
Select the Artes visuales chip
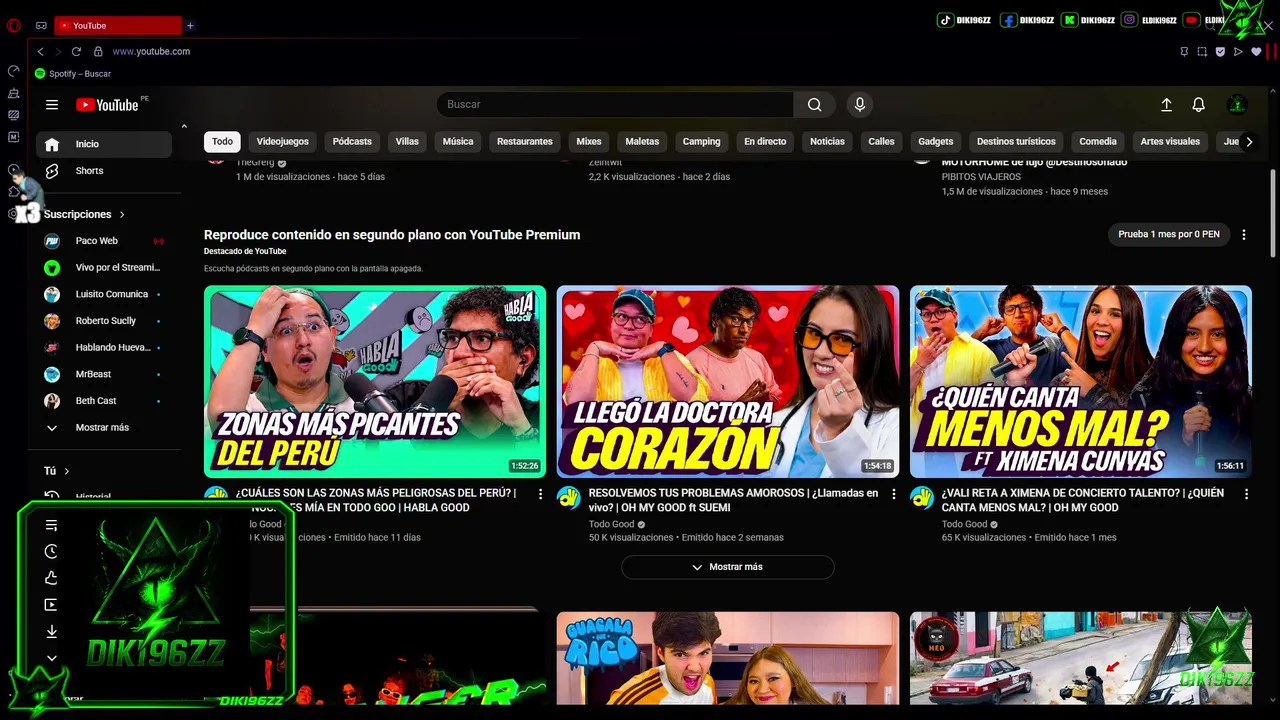(1170, 141)
